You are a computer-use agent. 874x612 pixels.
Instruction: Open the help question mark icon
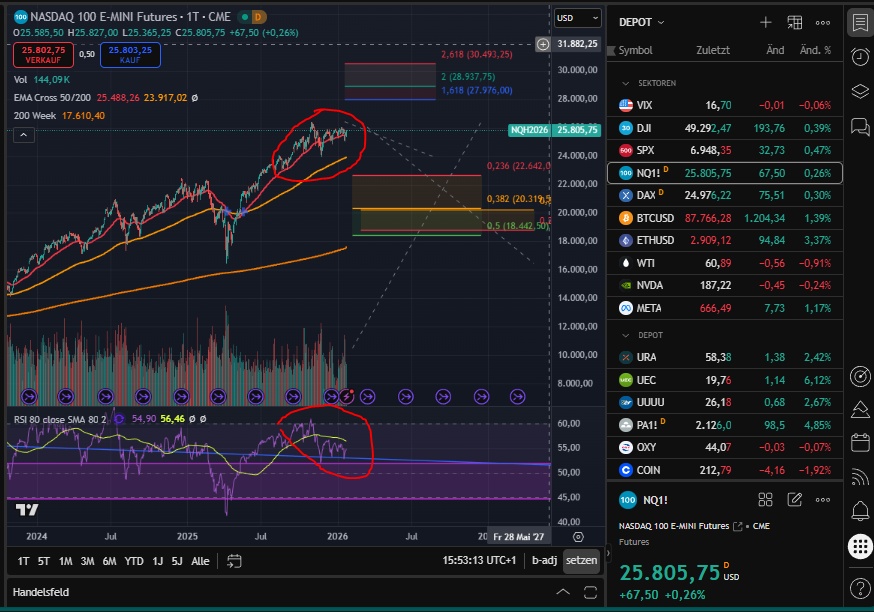[x=859, y=588]
